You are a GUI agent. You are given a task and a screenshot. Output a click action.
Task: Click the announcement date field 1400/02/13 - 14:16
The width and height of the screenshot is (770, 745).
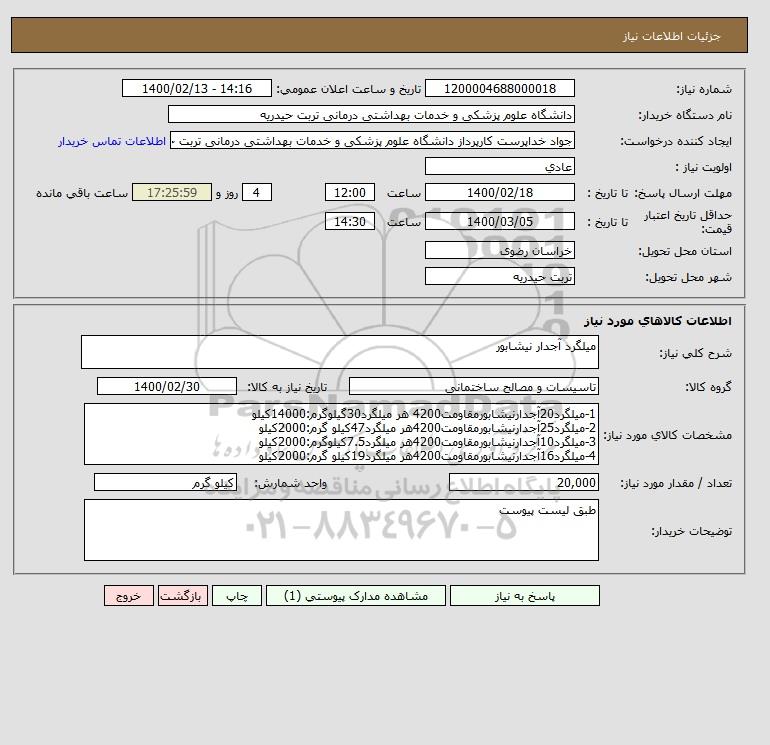(196, 88)
